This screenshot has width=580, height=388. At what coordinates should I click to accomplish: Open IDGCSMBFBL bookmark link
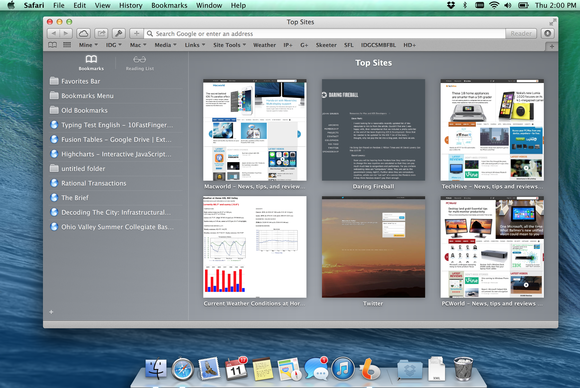tap(378, 45)
